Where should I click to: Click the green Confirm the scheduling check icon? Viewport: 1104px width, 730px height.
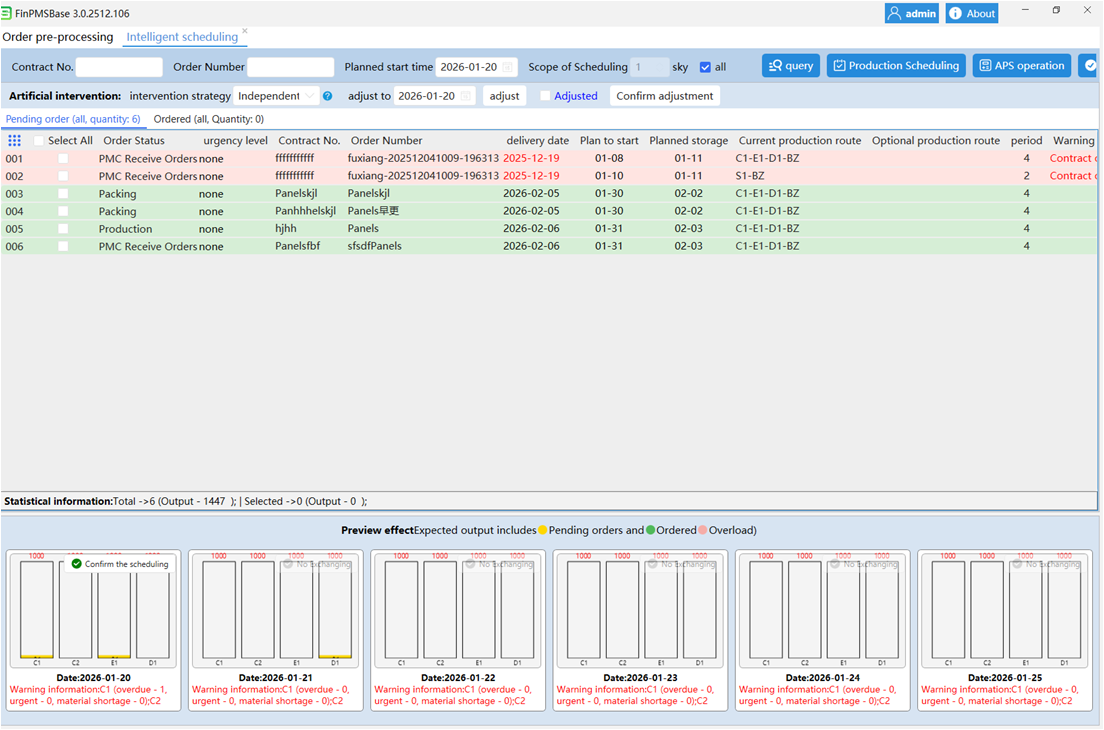click(x=77, y=564)
